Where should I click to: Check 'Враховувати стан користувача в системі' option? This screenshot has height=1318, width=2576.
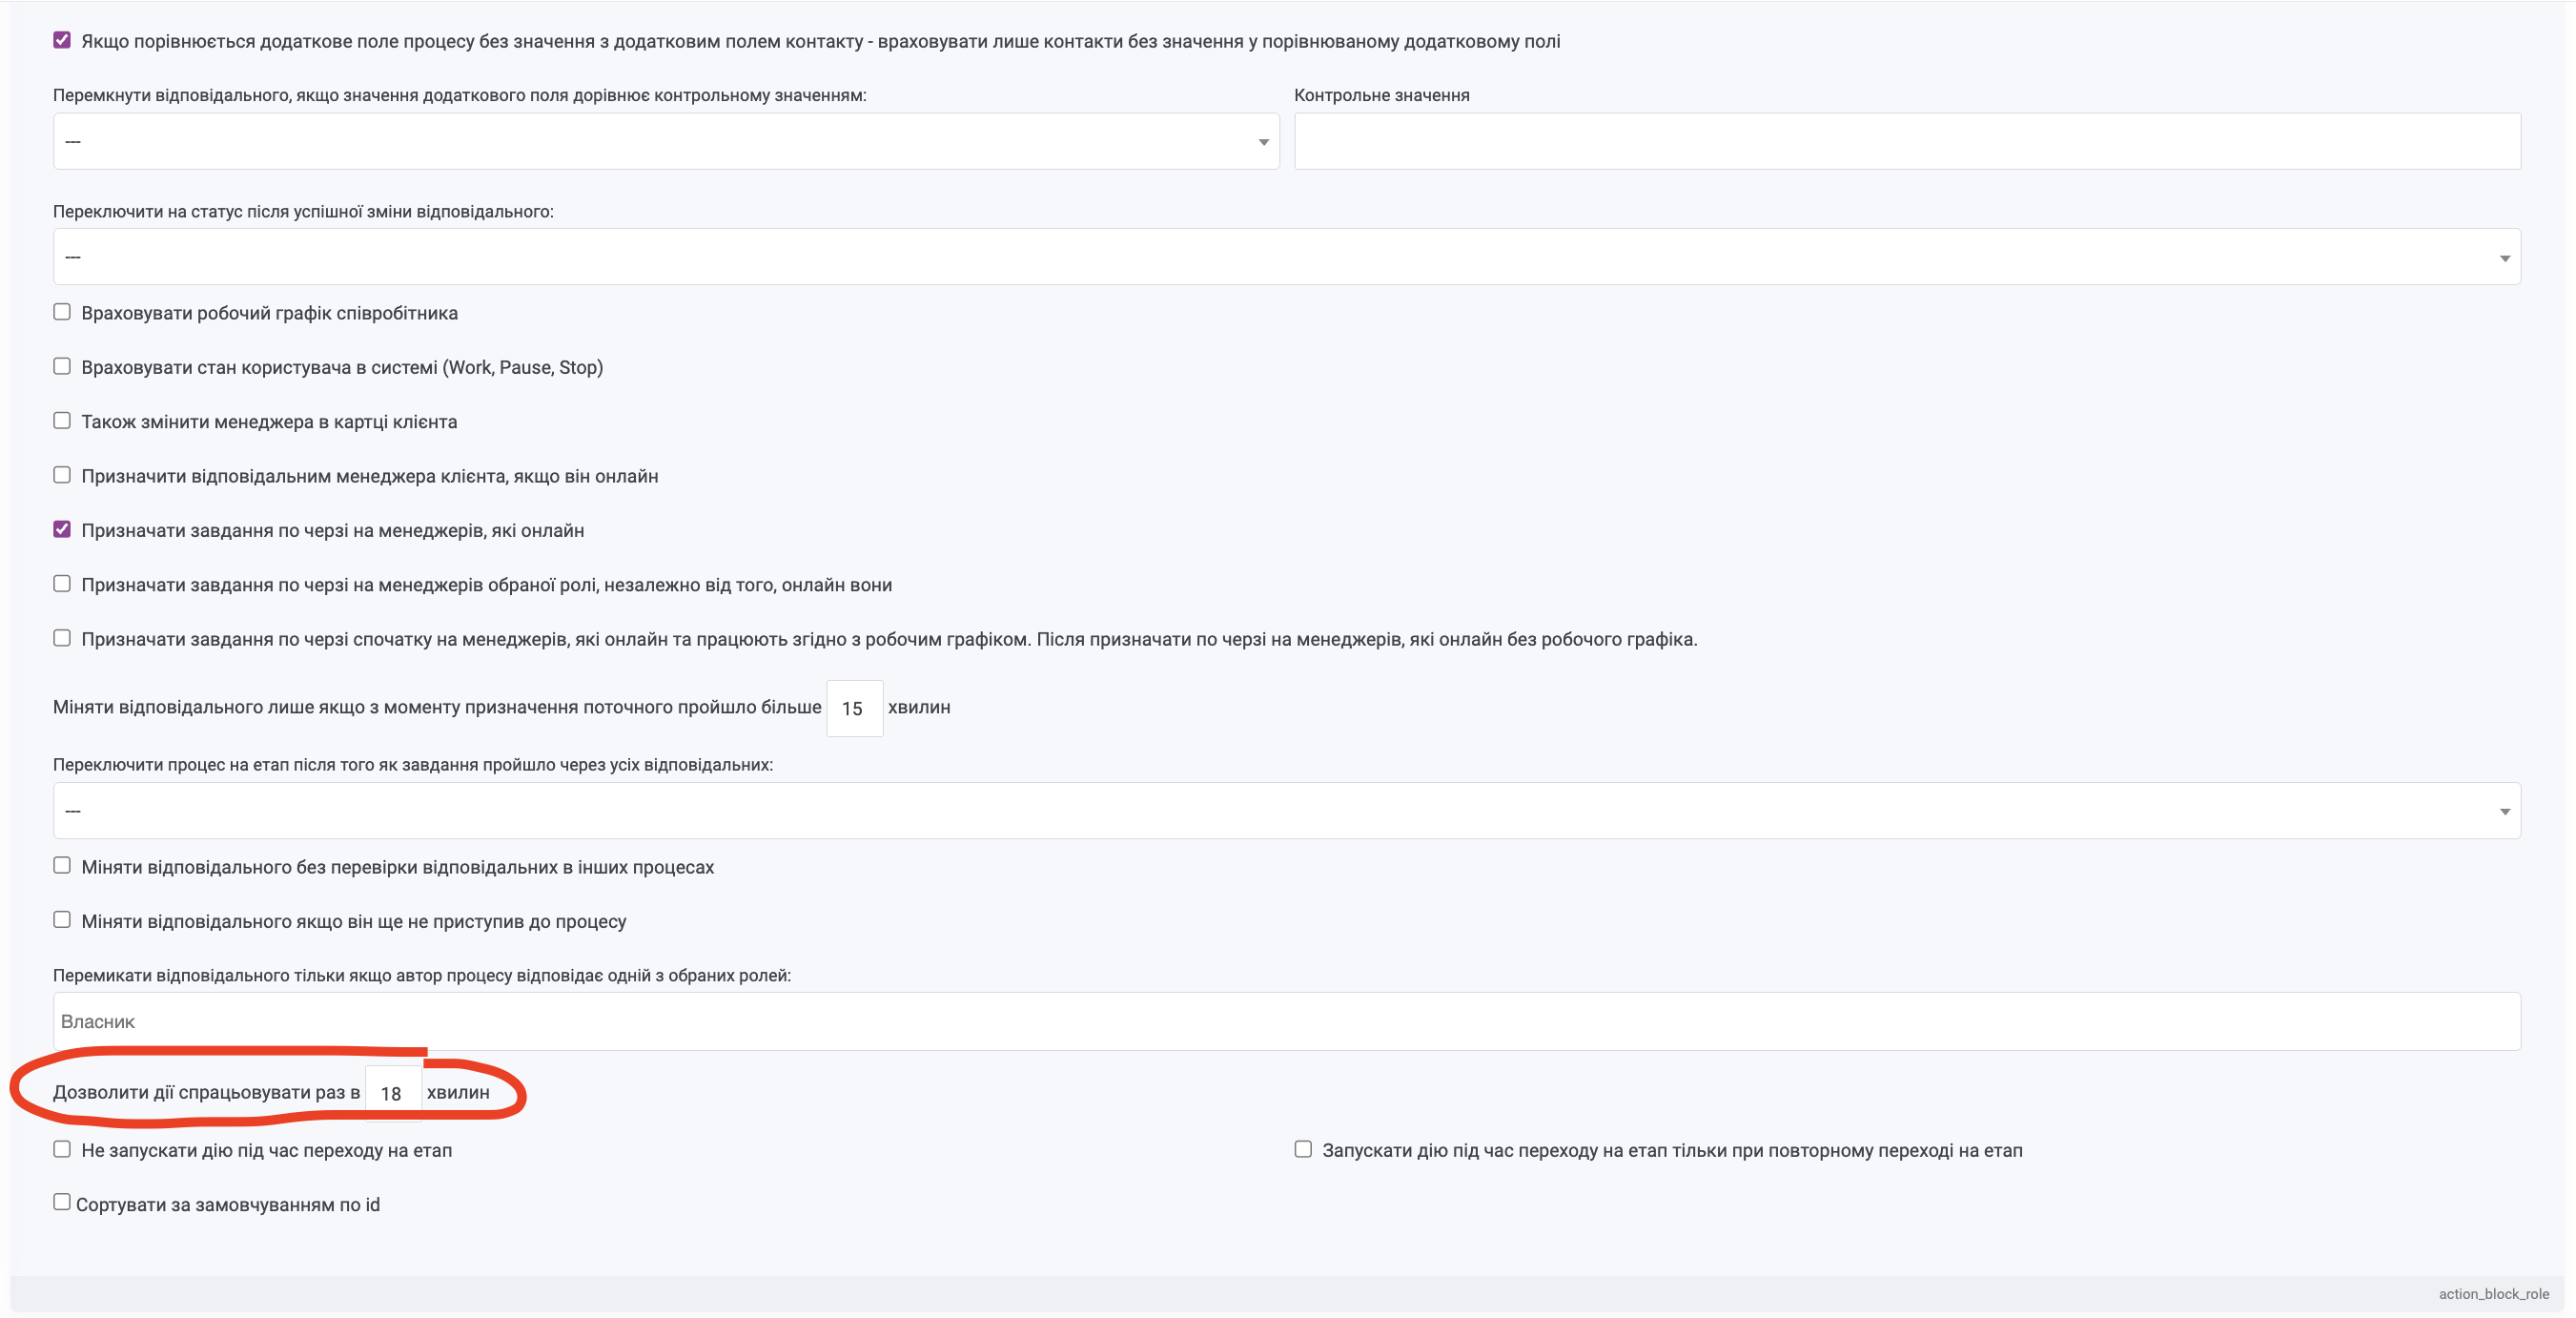[x=62, y=366]
